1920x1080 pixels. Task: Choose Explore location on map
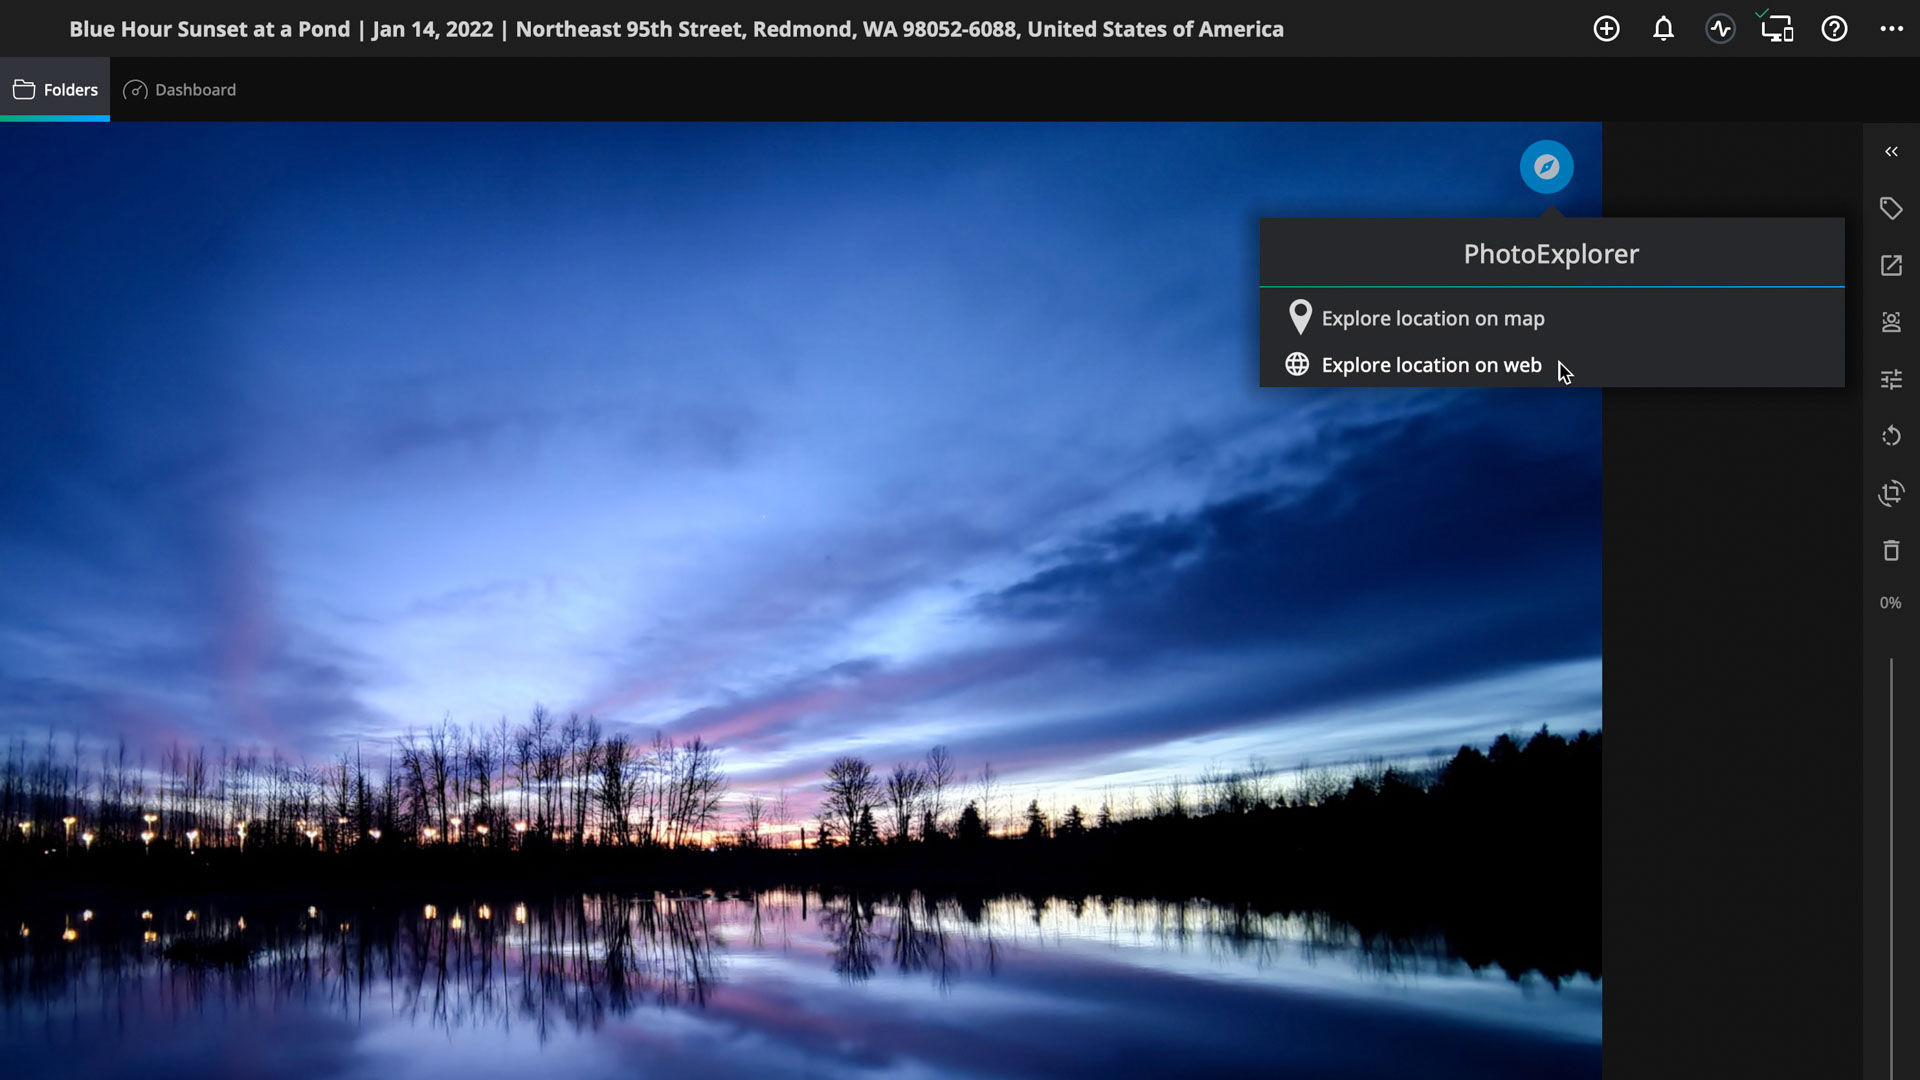pyautogui.click(x=1552, y=318)
